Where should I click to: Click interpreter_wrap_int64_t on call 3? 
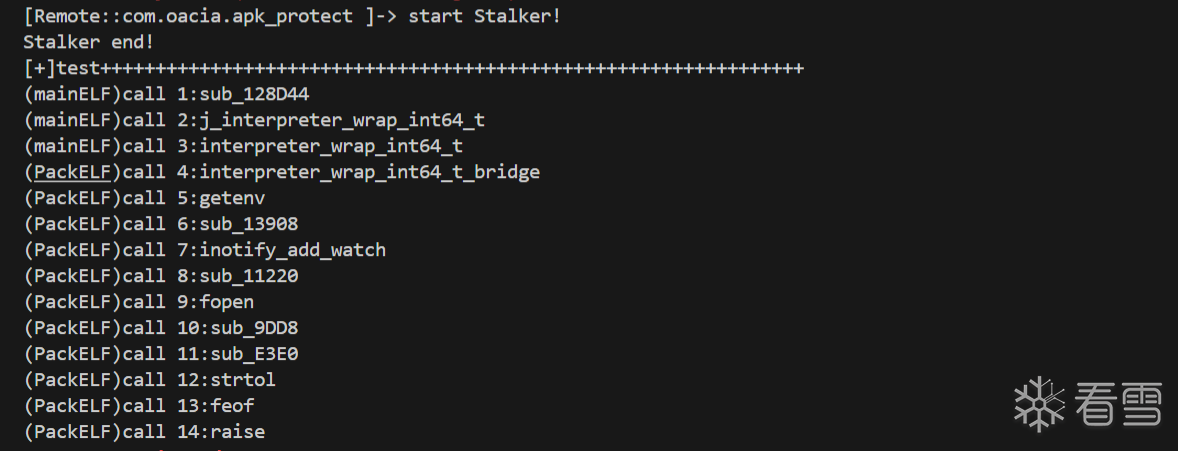click(x=331, y=146)
